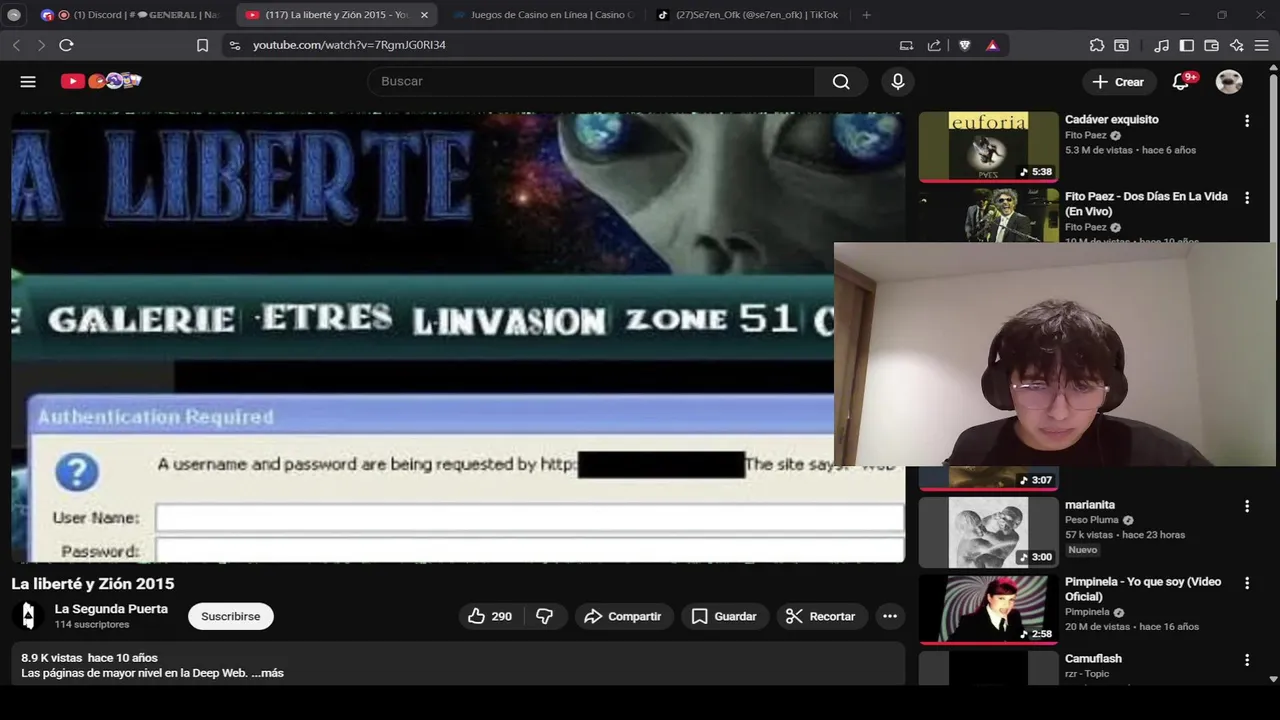Go to YouTube home via the logo
The width and height of the screenshot is (1280, 720).
[x=101, y=81]
